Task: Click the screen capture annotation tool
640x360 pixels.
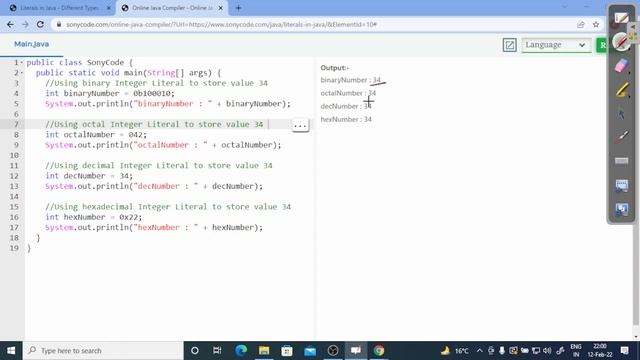Action: tap(622, 185)
